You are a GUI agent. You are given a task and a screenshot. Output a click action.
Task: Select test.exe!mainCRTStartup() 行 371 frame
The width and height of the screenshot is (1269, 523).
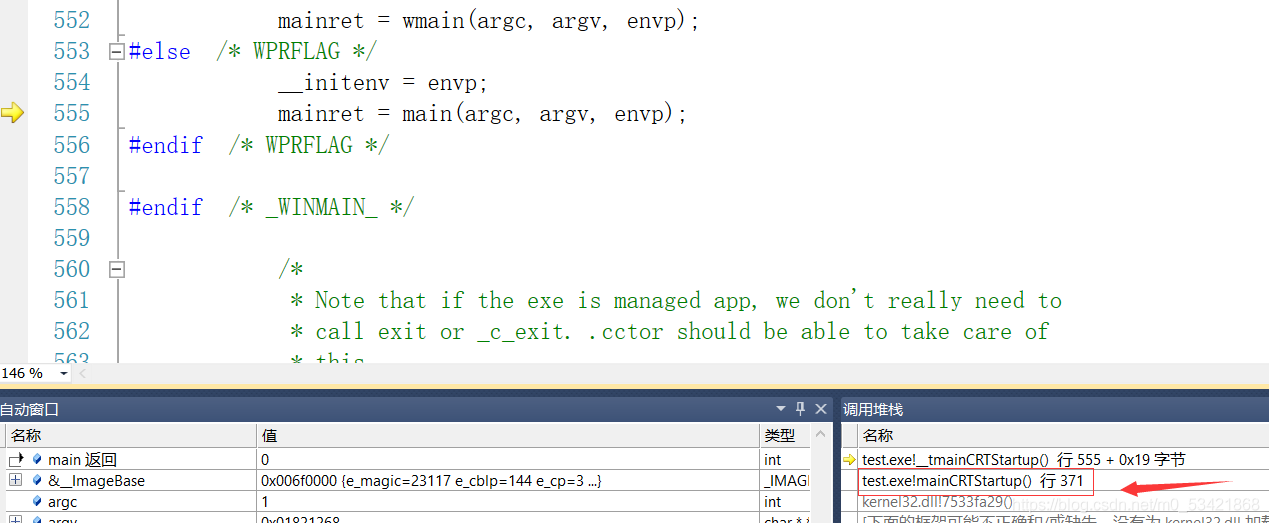point(972,481)
